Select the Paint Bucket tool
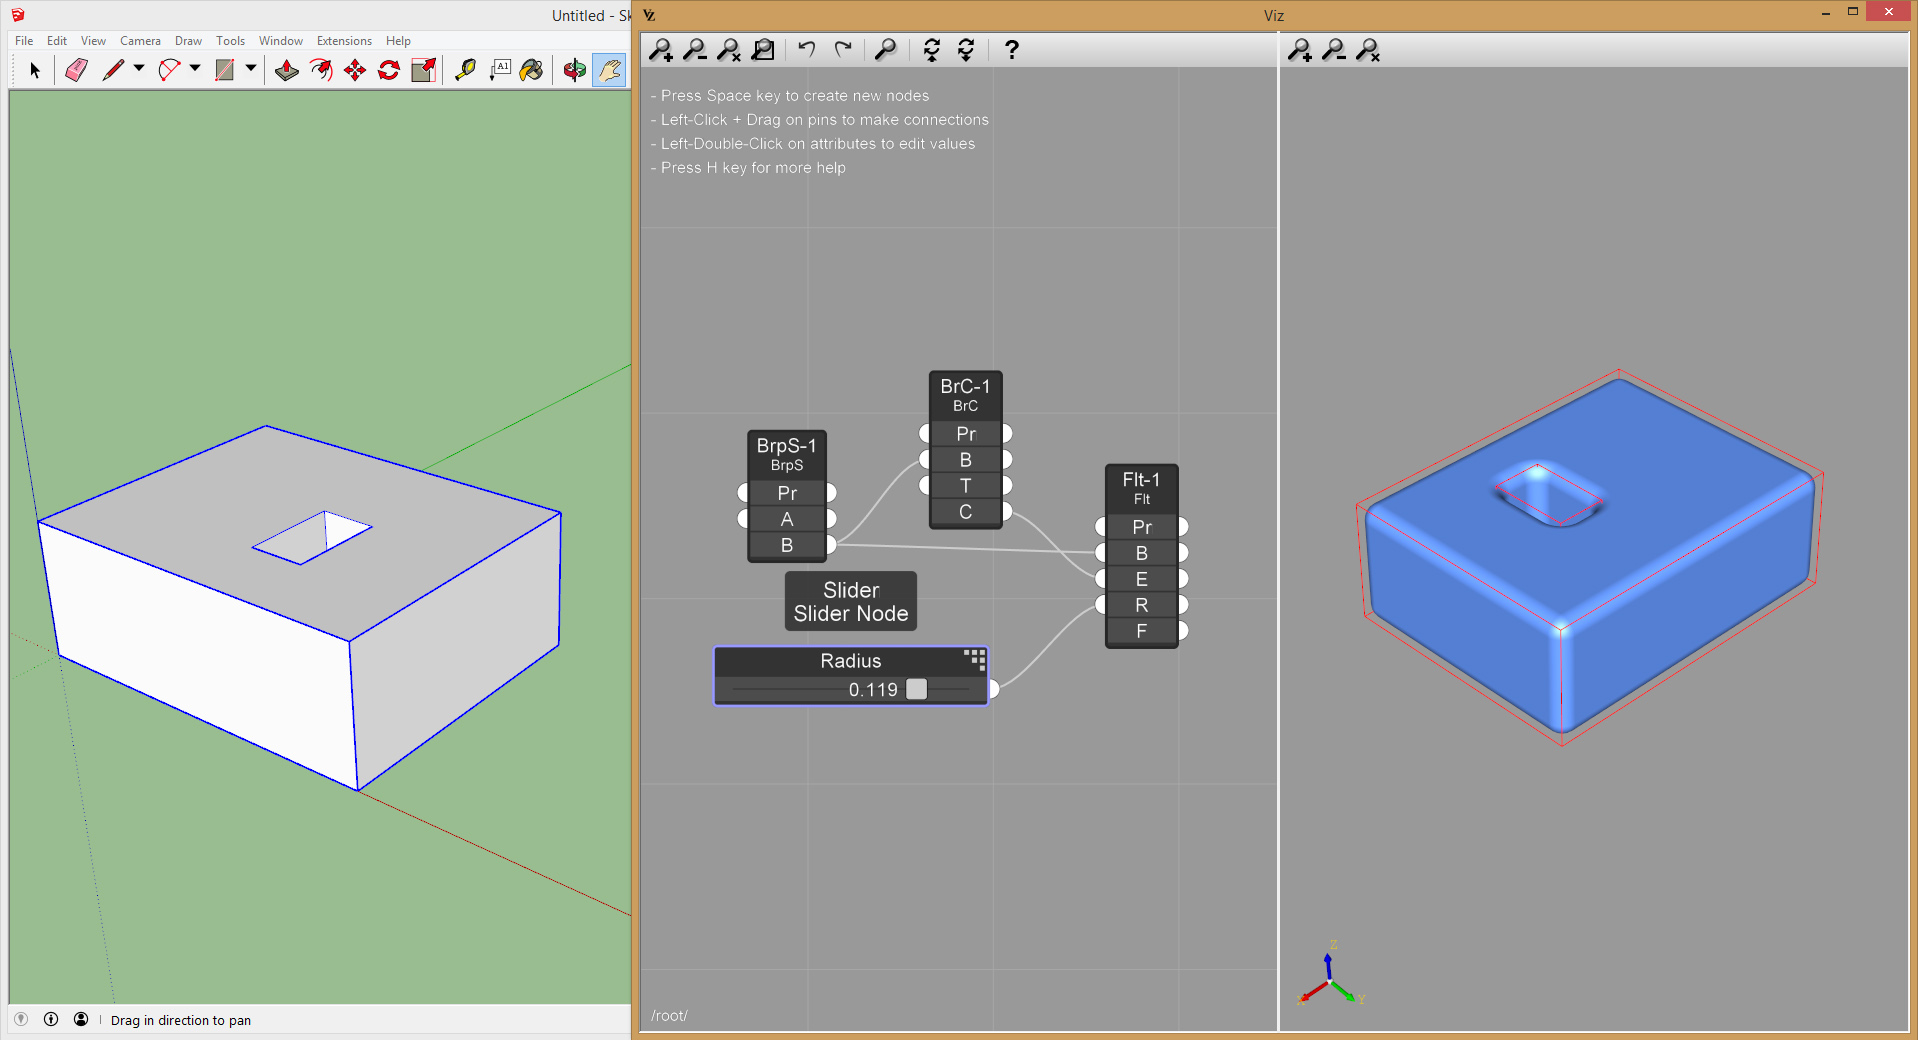The image size is (1918, 1040). (531, 70)
